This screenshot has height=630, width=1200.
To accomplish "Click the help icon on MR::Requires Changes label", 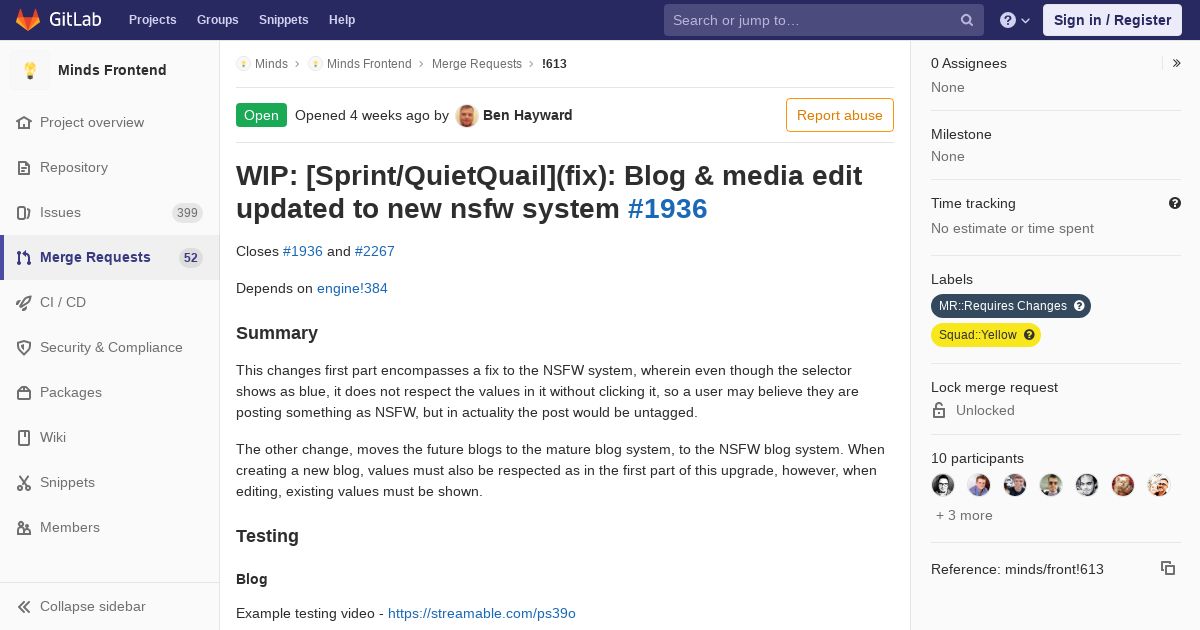I will 1079,306.
